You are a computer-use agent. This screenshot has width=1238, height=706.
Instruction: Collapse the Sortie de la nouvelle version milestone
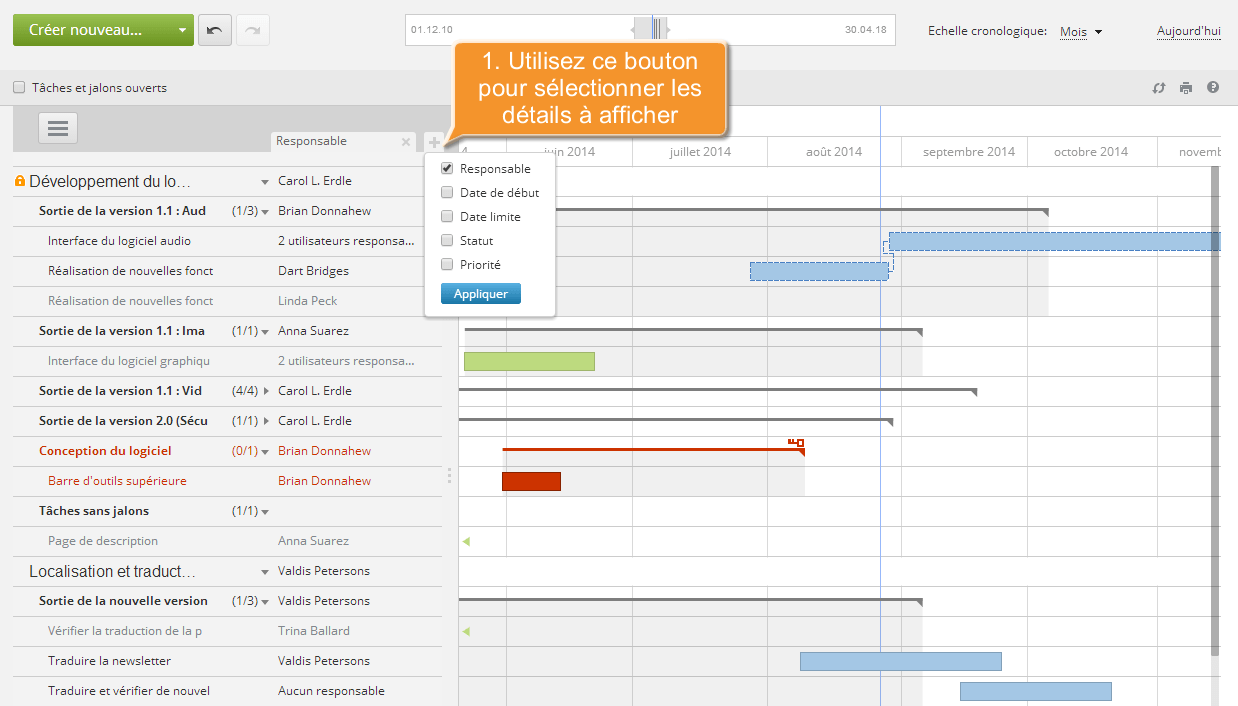click(x=265, y=602)
